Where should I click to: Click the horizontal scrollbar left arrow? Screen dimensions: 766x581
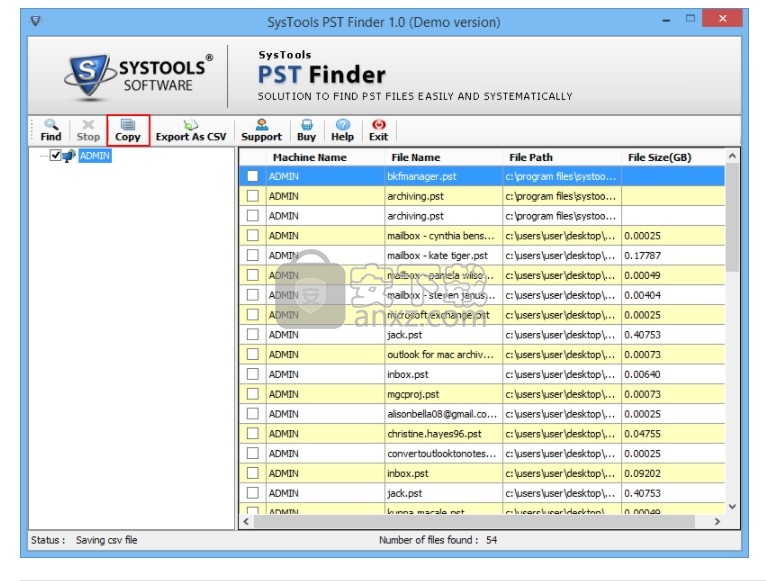pyautogui.click(x=246, y=521)
